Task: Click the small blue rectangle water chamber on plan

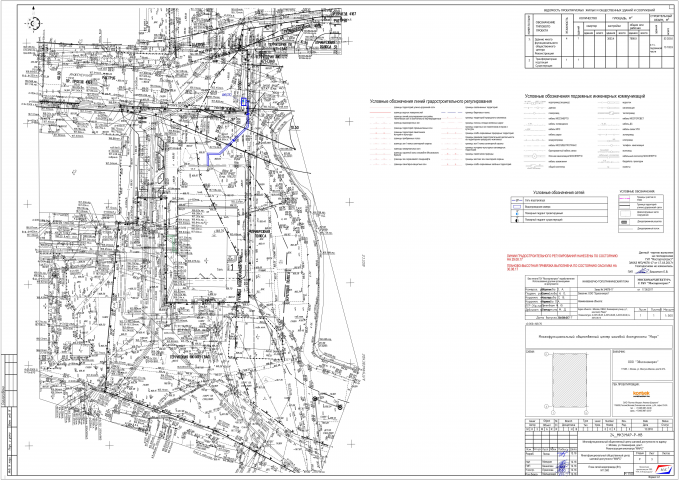Action: point(244,102)
